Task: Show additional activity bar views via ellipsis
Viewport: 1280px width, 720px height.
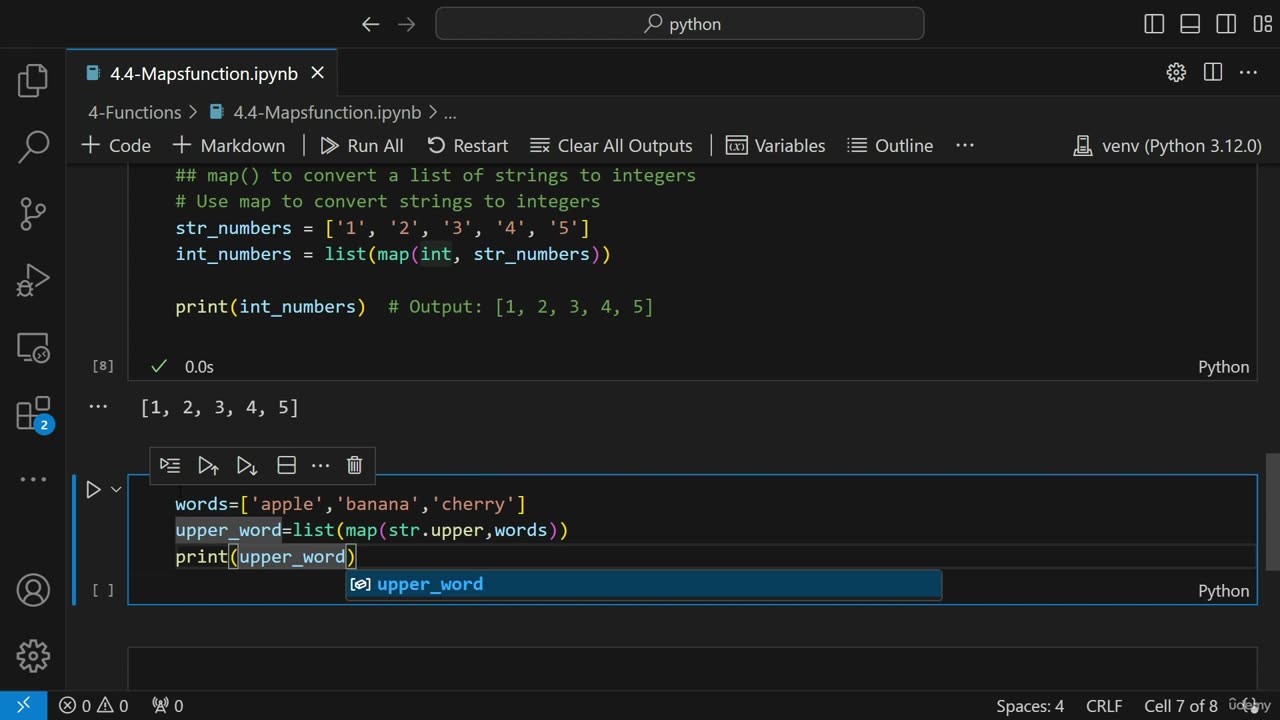Action: (33, 480)
